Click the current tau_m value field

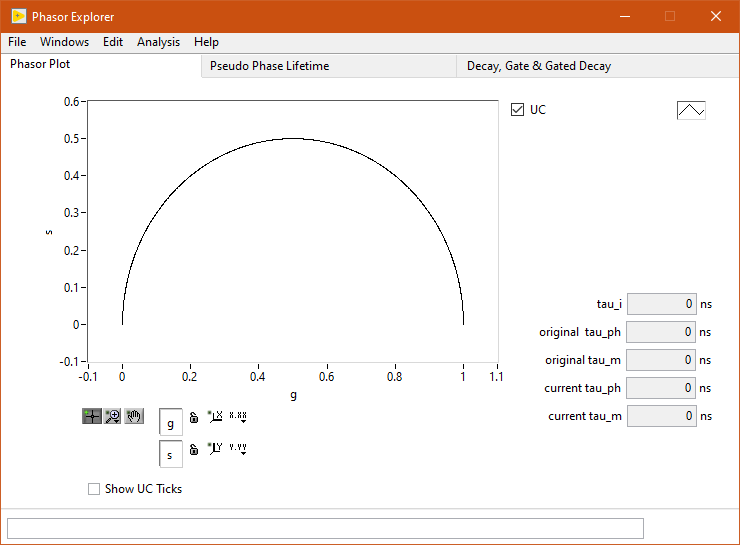point(661,416)
